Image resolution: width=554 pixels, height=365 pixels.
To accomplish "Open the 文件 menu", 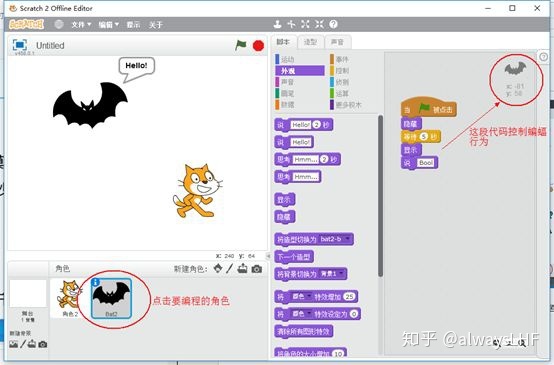I will pos(81,25).
